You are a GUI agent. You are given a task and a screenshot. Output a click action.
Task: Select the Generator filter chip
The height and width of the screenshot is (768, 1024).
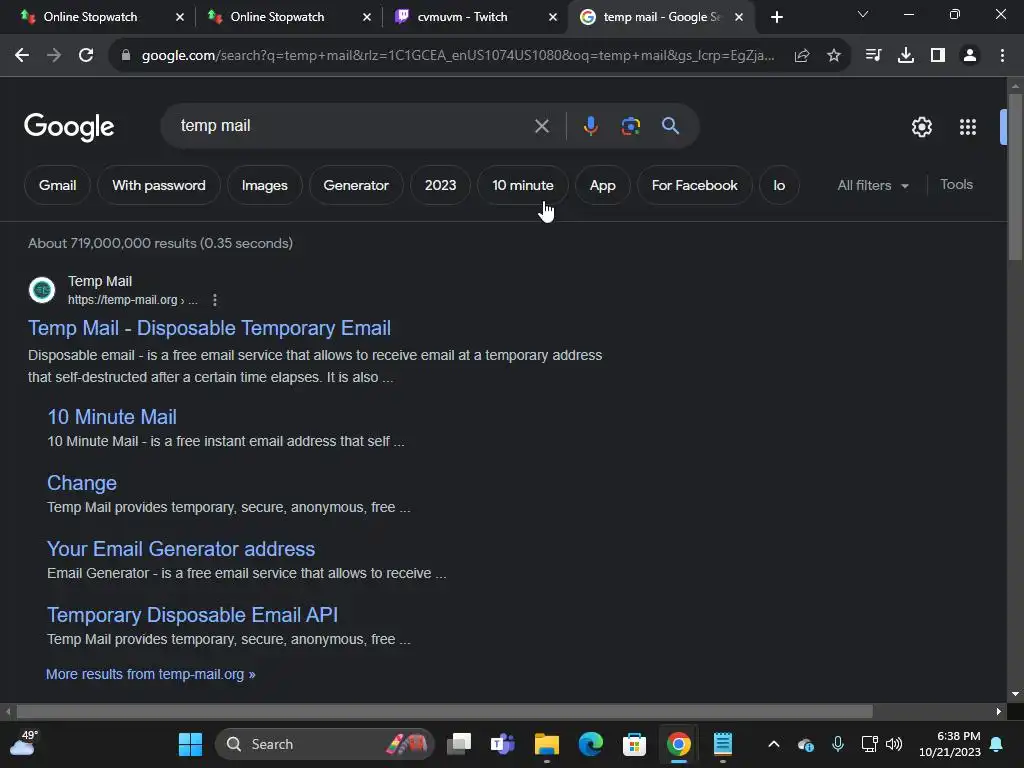click(356, 185)
